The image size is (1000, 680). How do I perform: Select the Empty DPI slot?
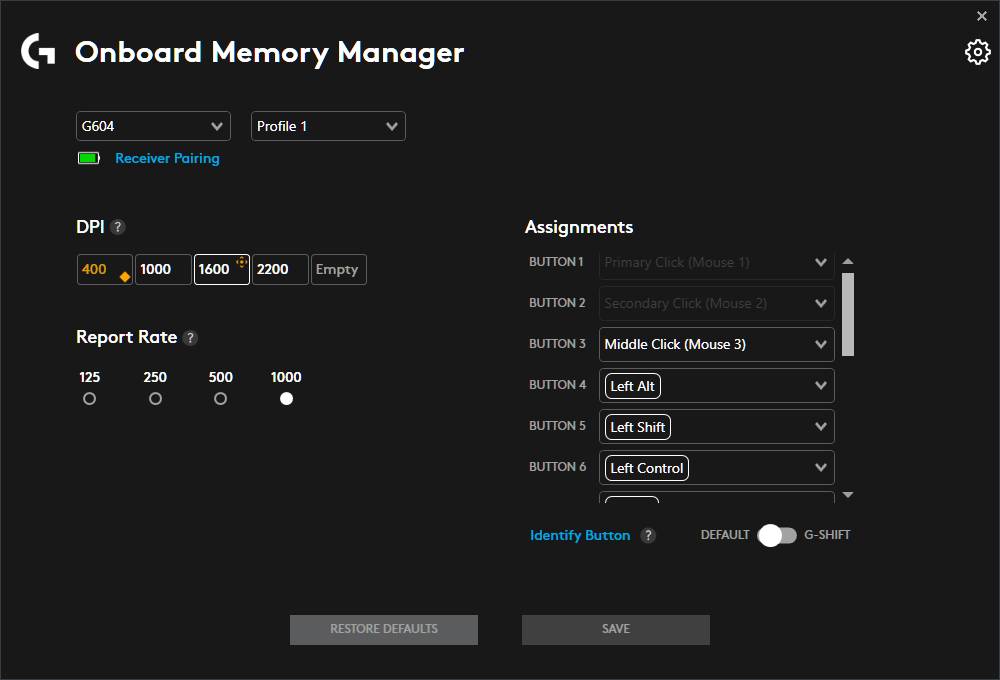click(x=339, y=269)
